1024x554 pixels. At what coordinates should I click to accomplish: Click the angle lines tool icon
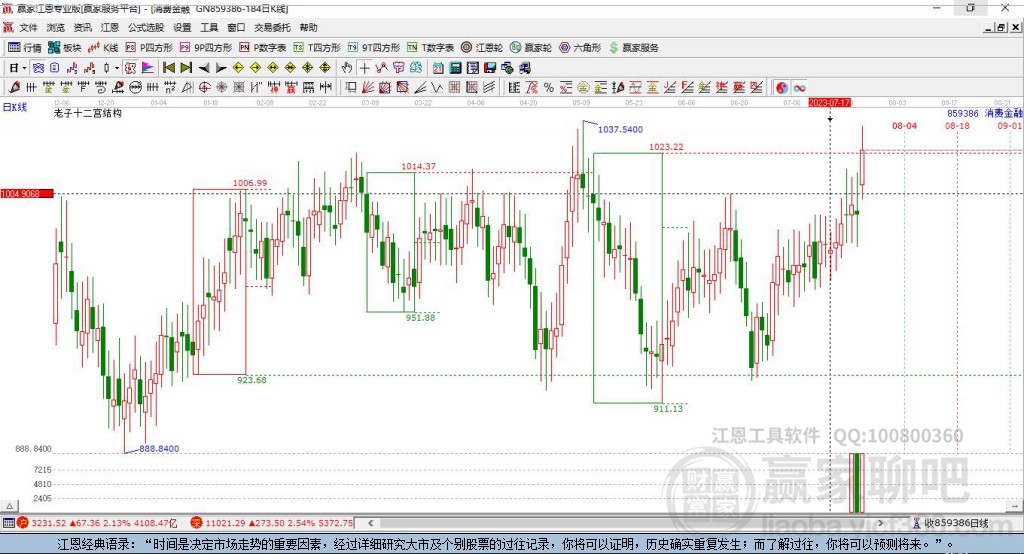[419, 88]
